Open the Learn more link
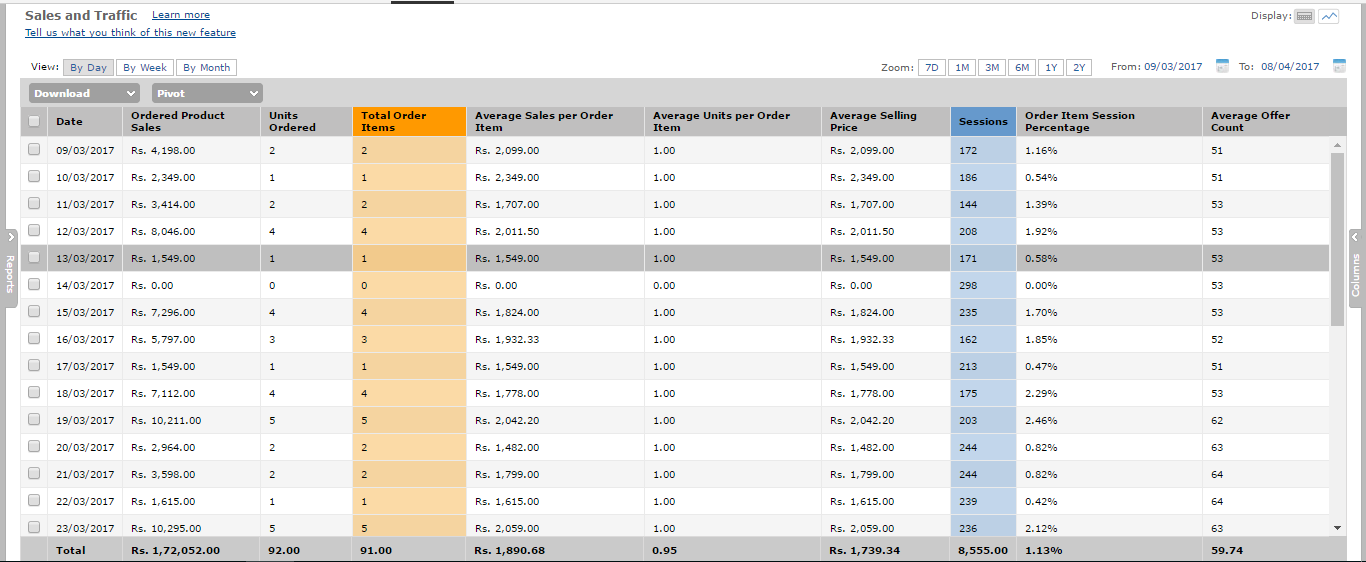Screen dimensions: 1366x562 pos(181,15)
